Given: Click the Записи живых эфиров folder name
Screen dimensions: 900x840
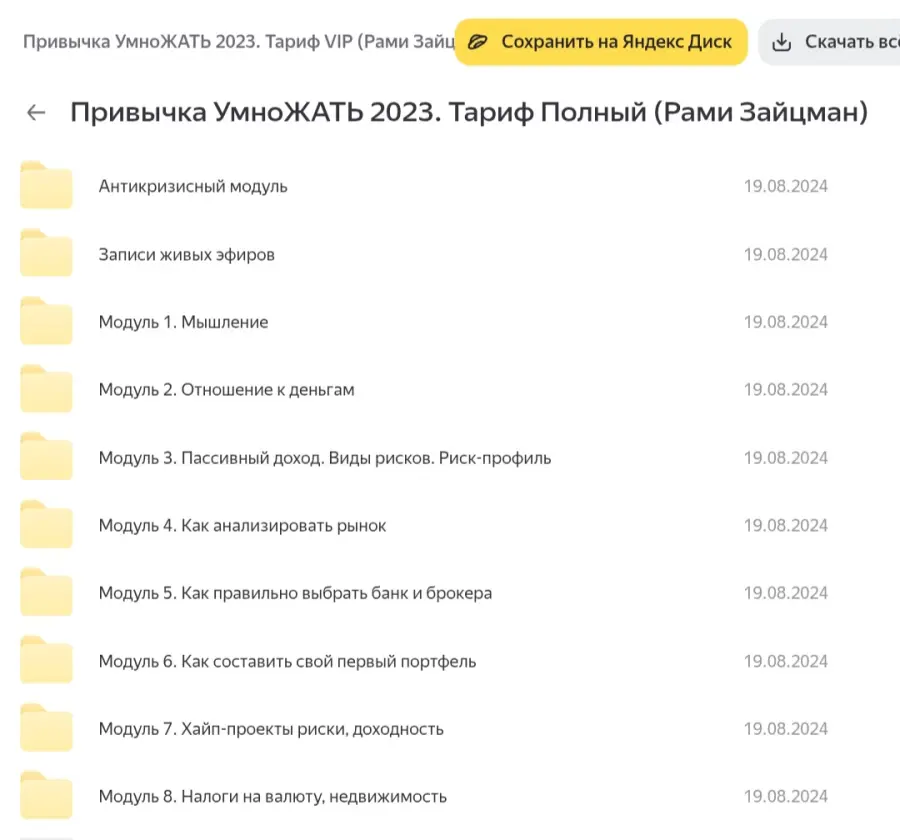Looking at the screenshot, I should point(186,254).
